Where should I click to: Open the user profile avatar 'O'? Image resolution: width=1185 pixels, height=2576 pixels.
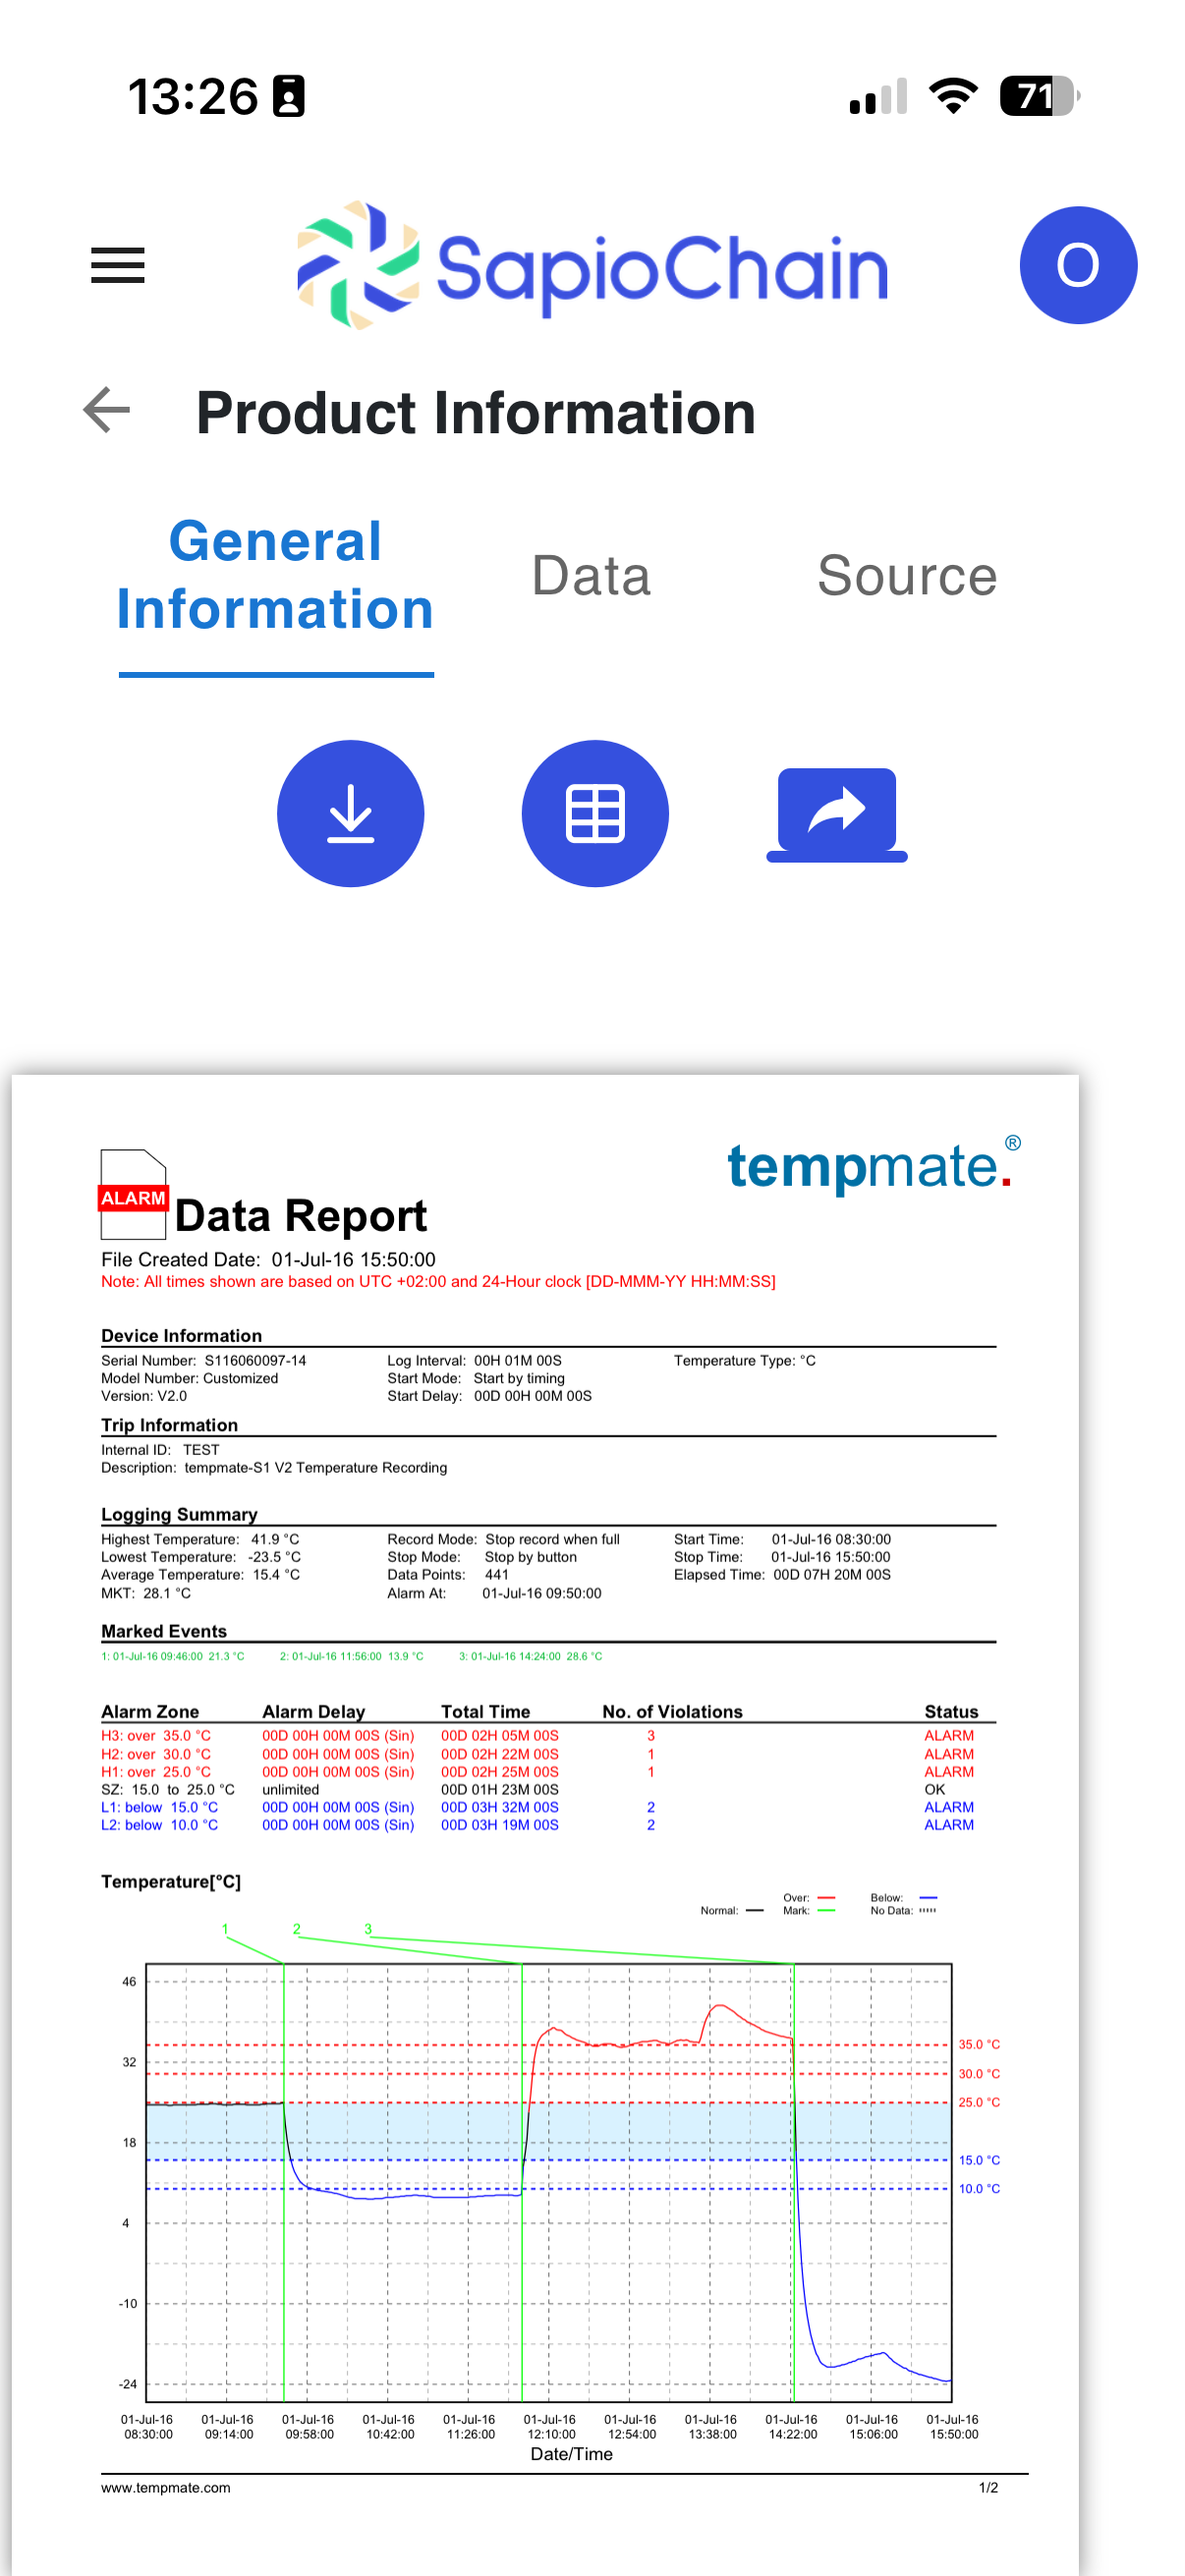[1077, 266]
